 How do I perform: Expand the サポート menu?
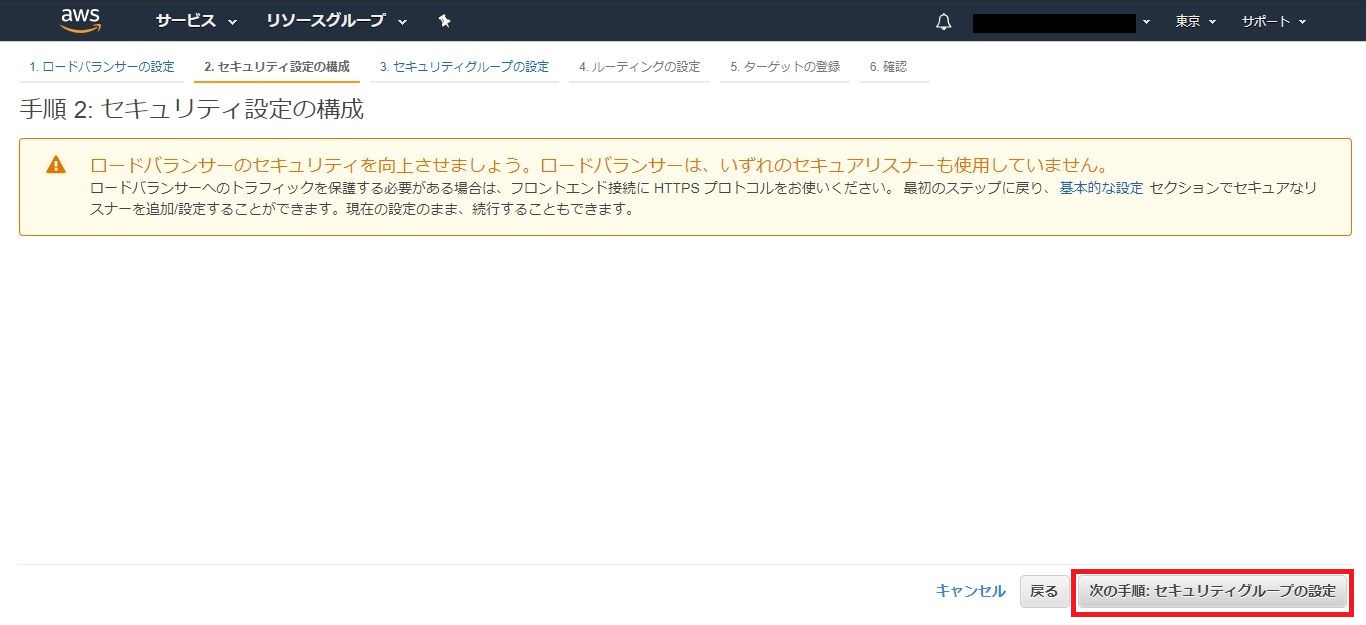tap(1273, 21)
